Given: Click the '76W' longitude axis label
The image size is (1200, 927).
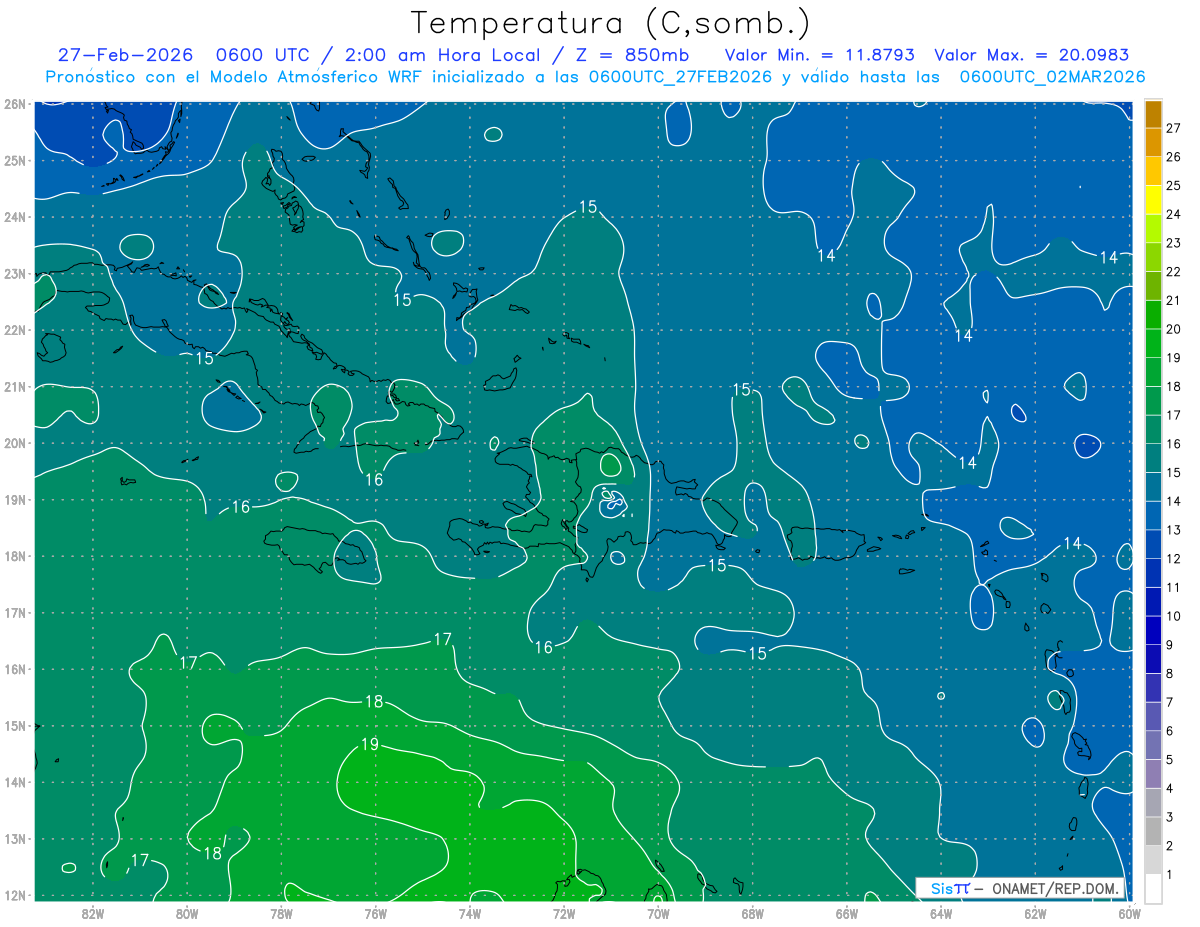Looking at the screenshot, I should [375, 913].
